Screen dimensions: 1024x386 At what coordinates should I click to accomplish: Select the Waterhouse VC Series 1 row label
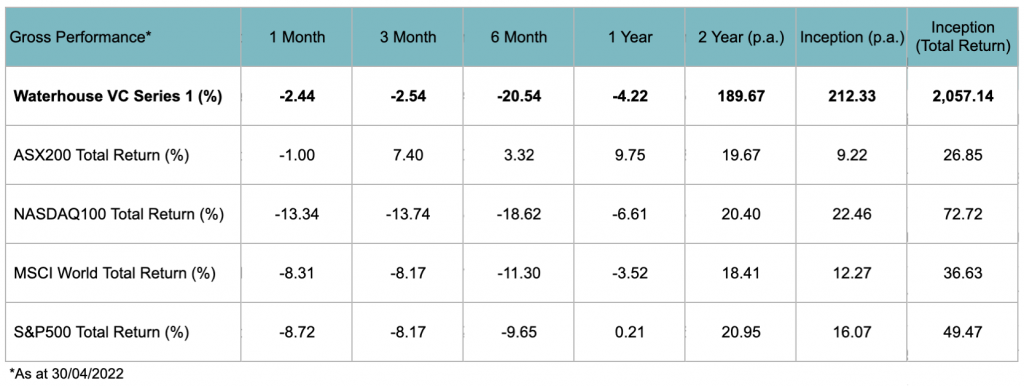pyautogui.click(x=116, y=96)
